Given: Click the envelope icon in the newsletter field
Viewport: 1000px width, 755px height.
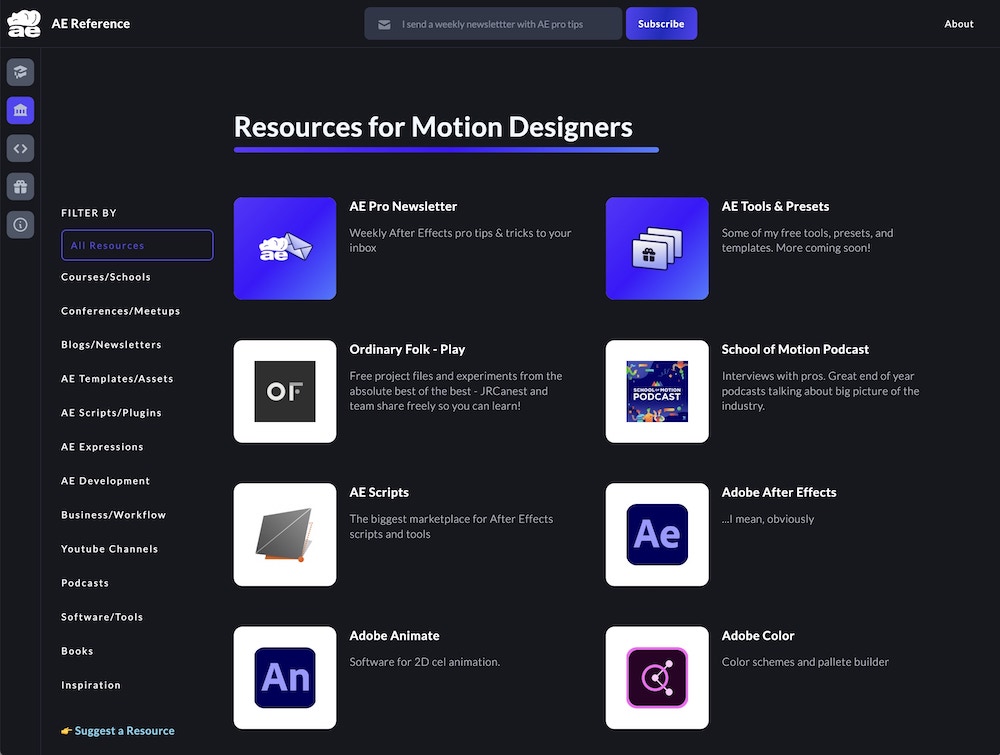Looking at the screenshot, I should [x=384, y=23].
